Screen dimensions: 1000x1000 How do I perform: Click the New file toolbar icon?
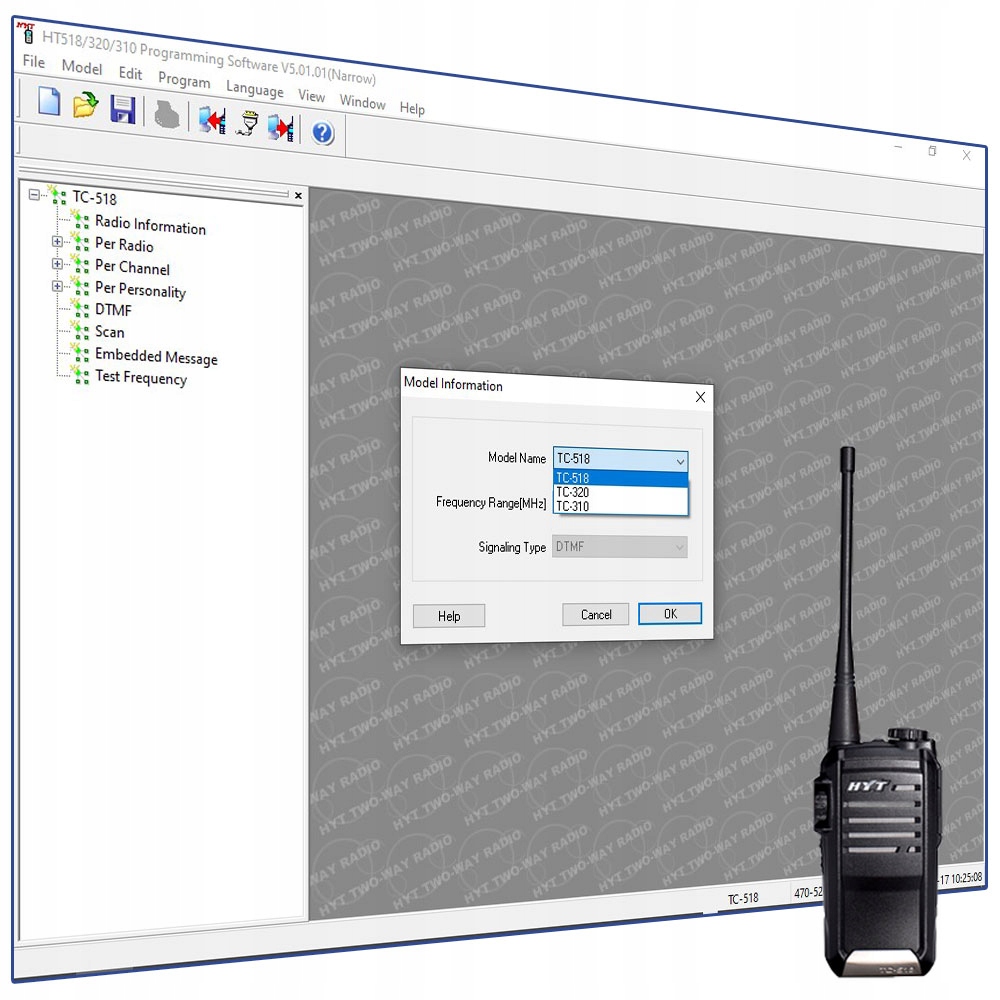(49, 102)
